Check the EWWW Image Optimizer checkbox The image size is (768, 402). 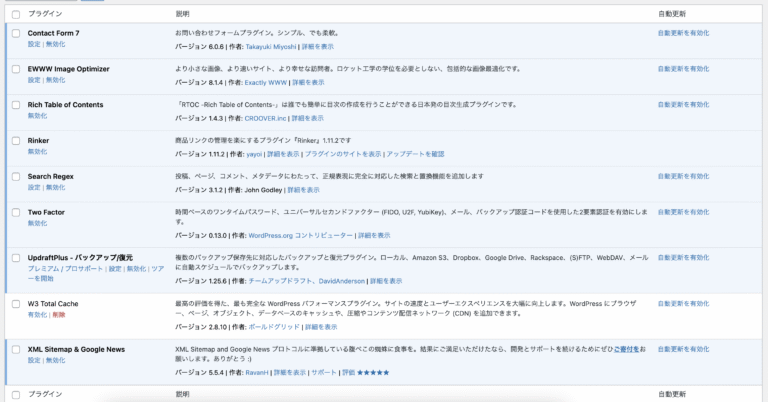click(x=16, y=69)
